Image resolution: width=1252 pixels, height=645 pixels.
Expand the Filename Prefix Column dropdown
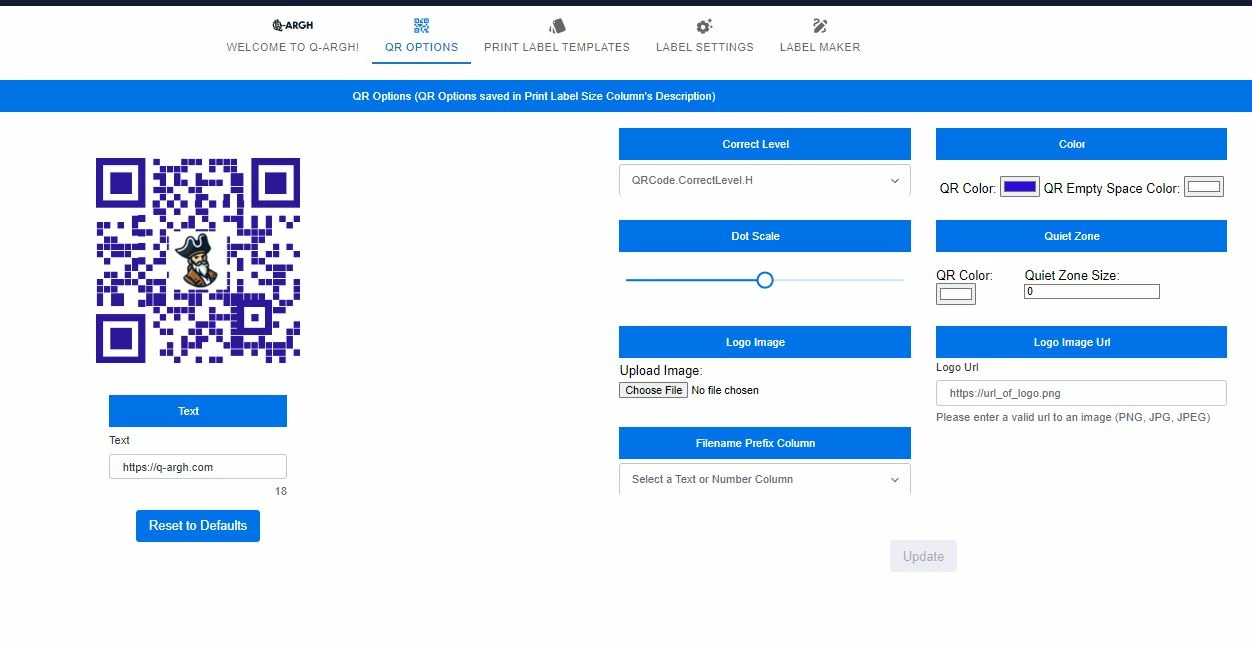point(765,479)
